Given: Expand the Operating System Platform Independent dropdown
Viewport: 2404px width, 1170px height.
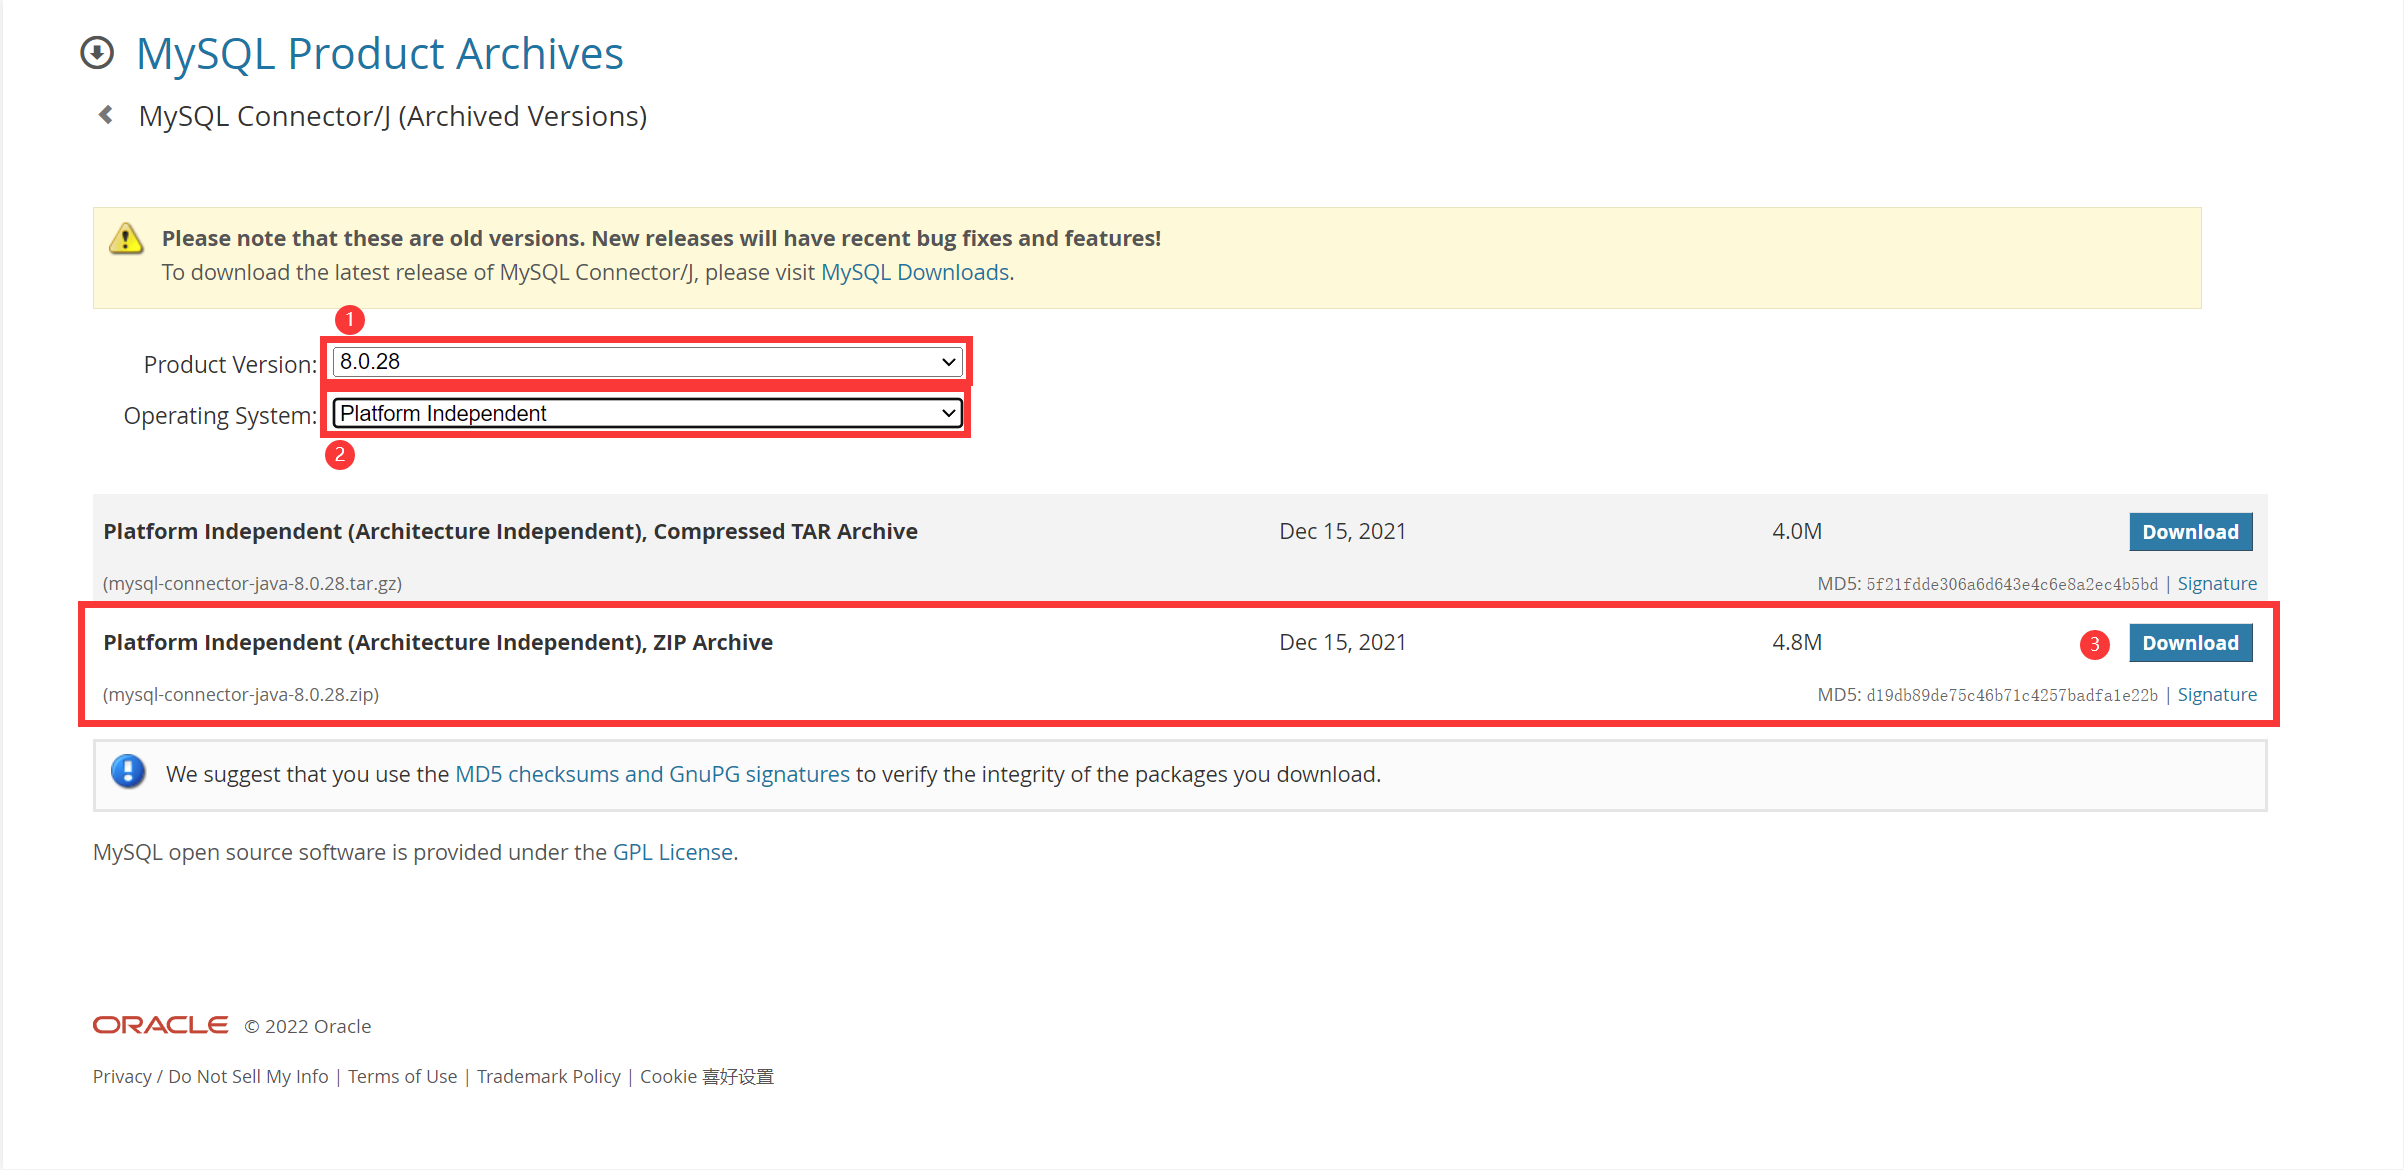Looking at the screenshot, I should pyautogui.click(x=647, y=413).
